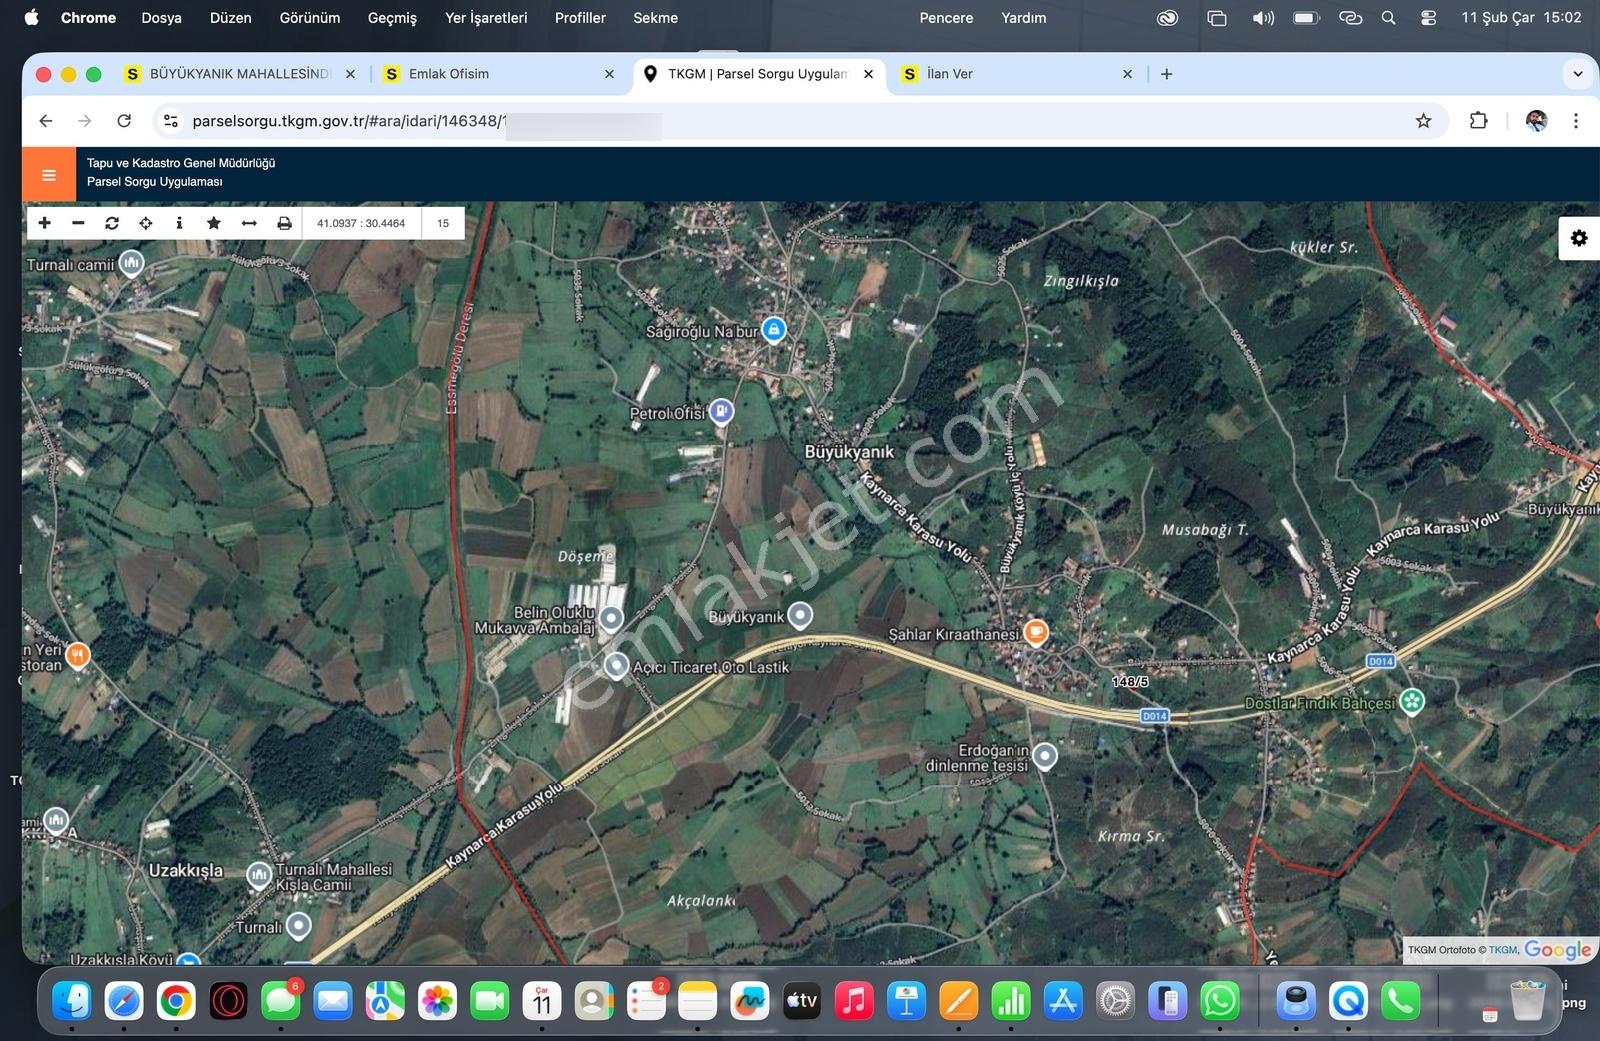The image size is (1600, 1041).
Task: Open Opera browser from the Dock
Action: [x=228, y=1000]
